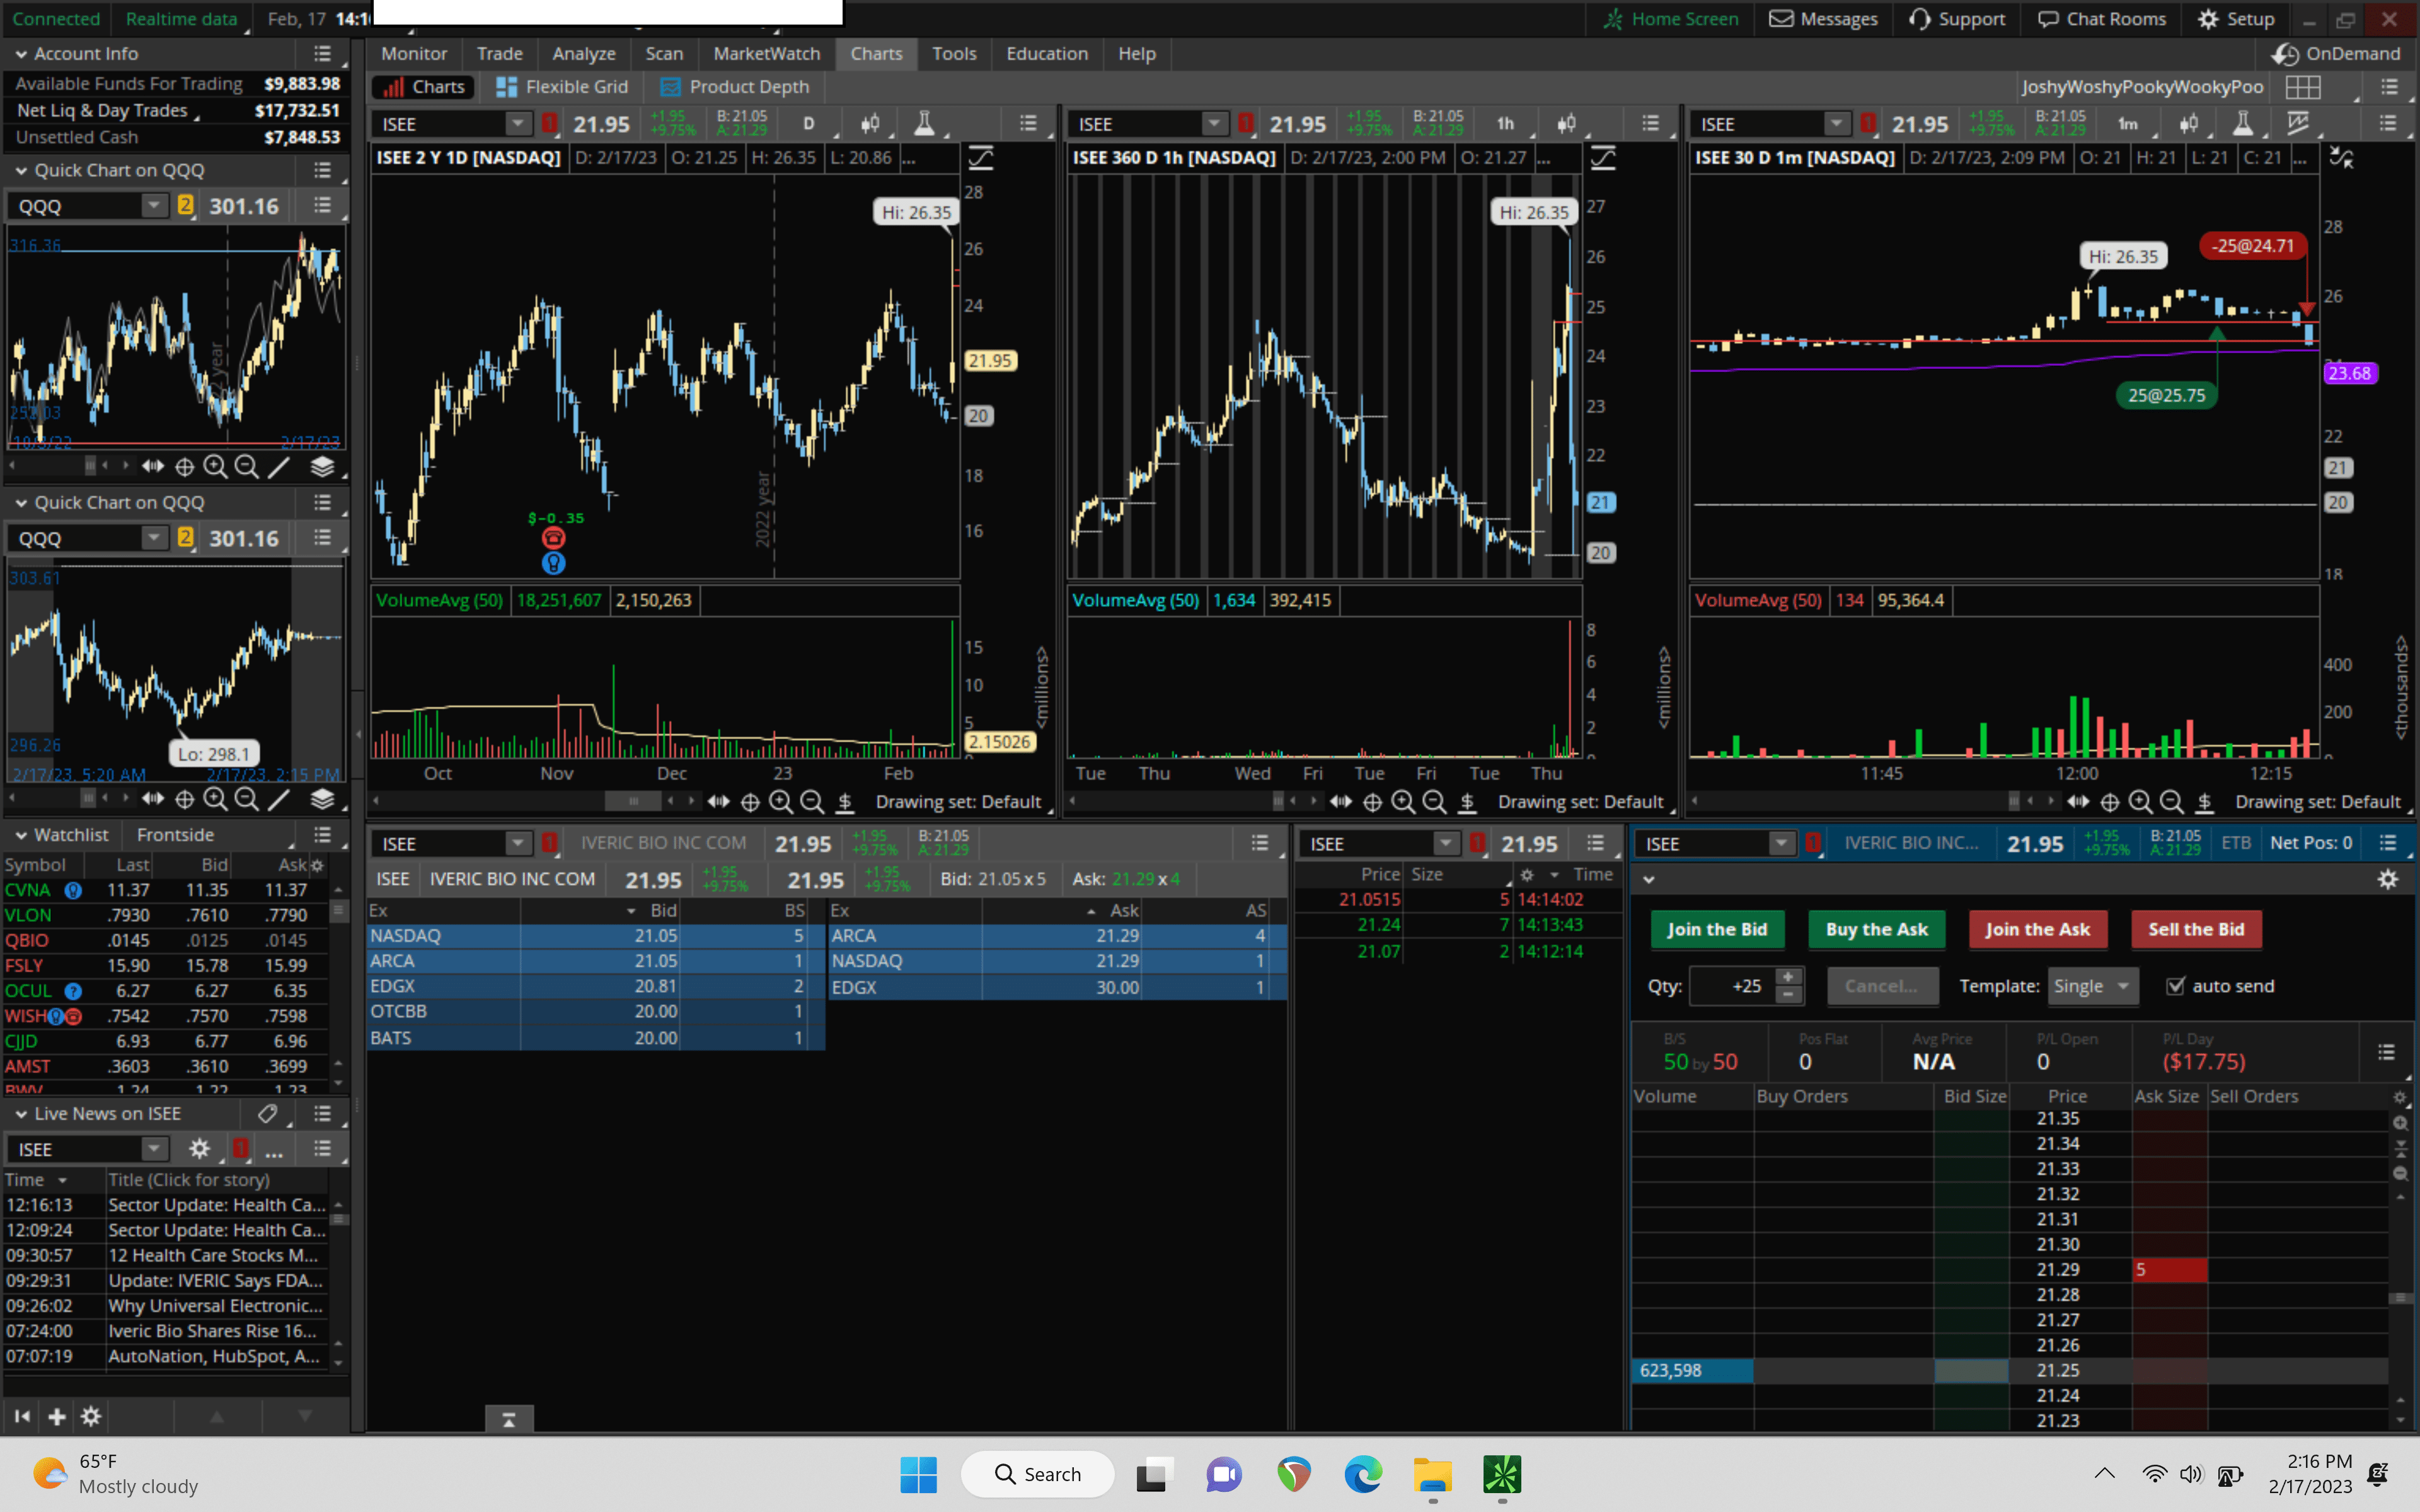The width and height of the screenshot is (2420, 1512).
Task: Click zoom in magnifier under daily chart
Action: (x=781, y=802)
